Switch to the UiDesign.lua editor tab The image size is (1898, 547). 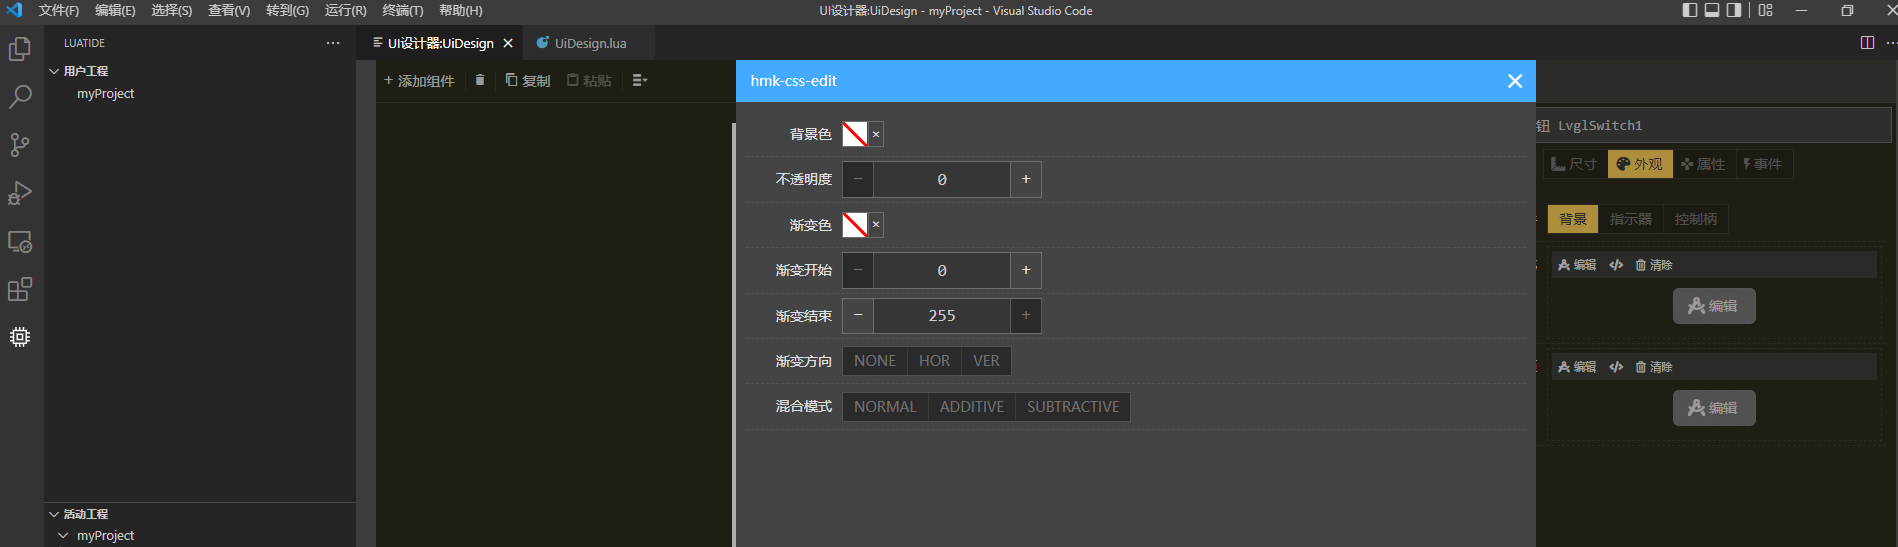coord(590,43)
